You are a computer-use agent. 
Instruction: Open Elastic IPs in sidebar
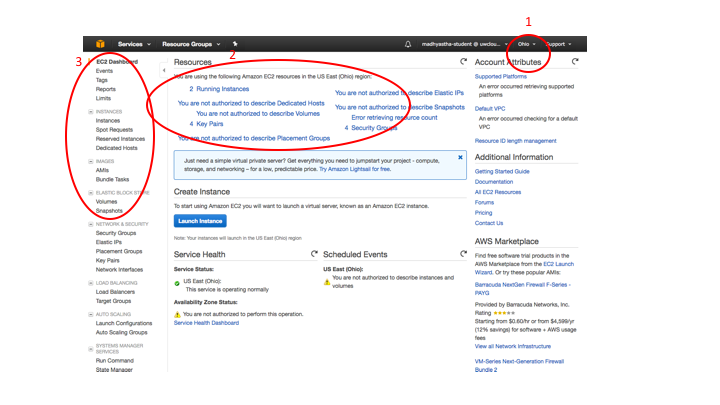click(109, 242)
